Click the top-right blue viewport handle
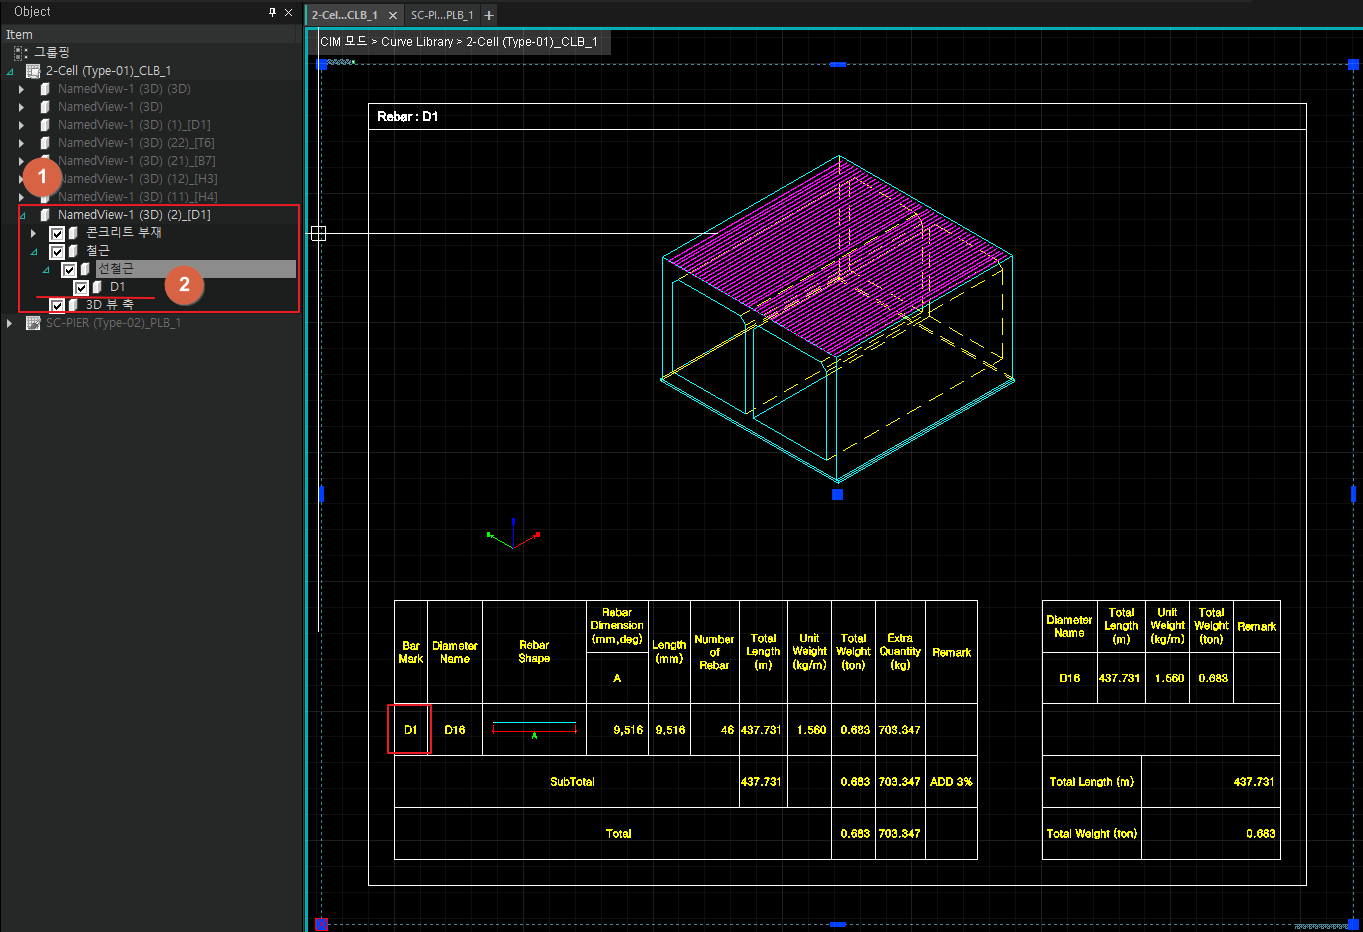1363x932 pixels. (1353, 64)
